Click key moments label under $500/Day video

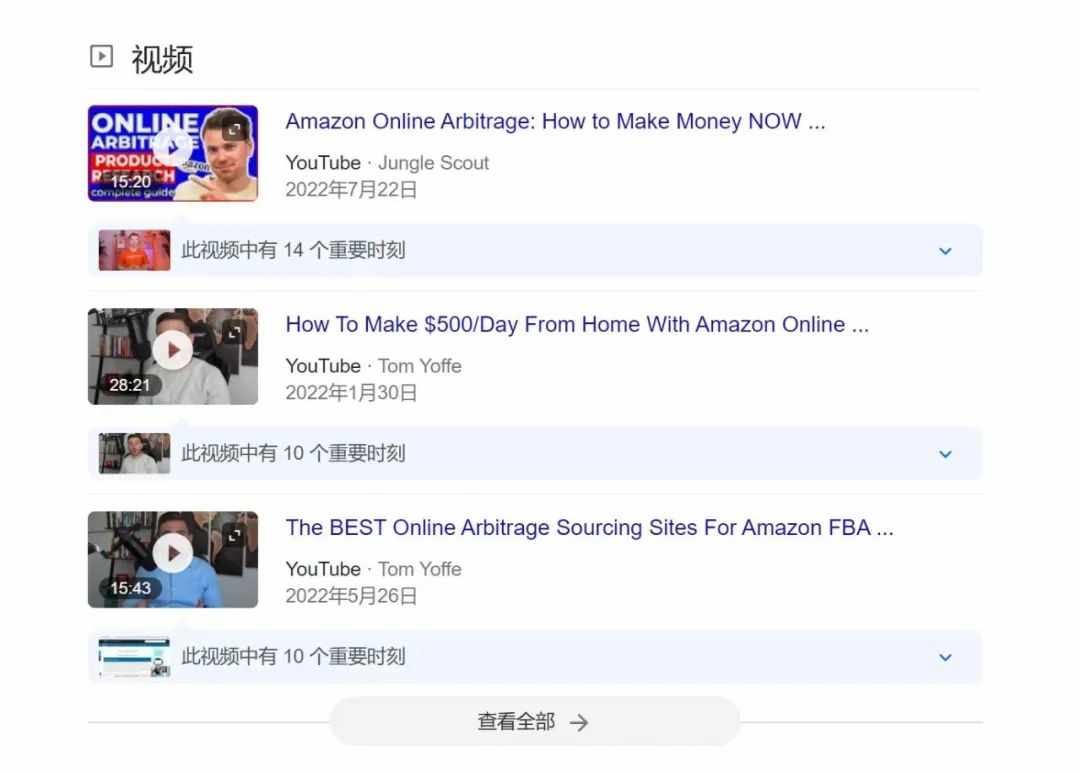pyautogui.click(x=293, y=453)
